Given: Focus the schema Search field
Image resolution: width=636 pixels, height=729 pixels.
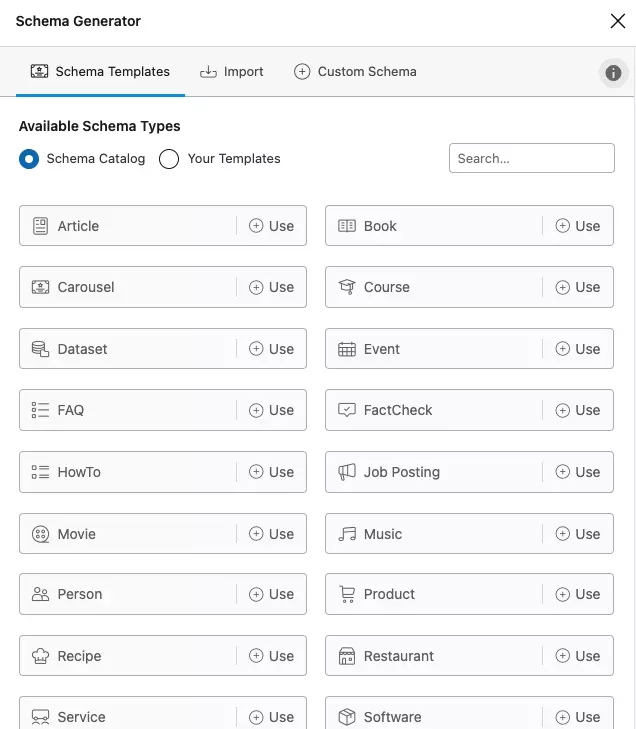Looking at the screenshot, I should pyautogui.click(x=531, y=158).
